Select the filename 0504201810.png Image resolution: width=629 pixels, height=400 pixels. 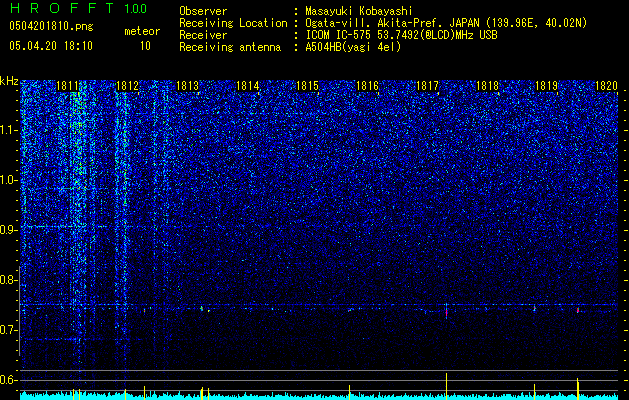click(x=51, y=26)
